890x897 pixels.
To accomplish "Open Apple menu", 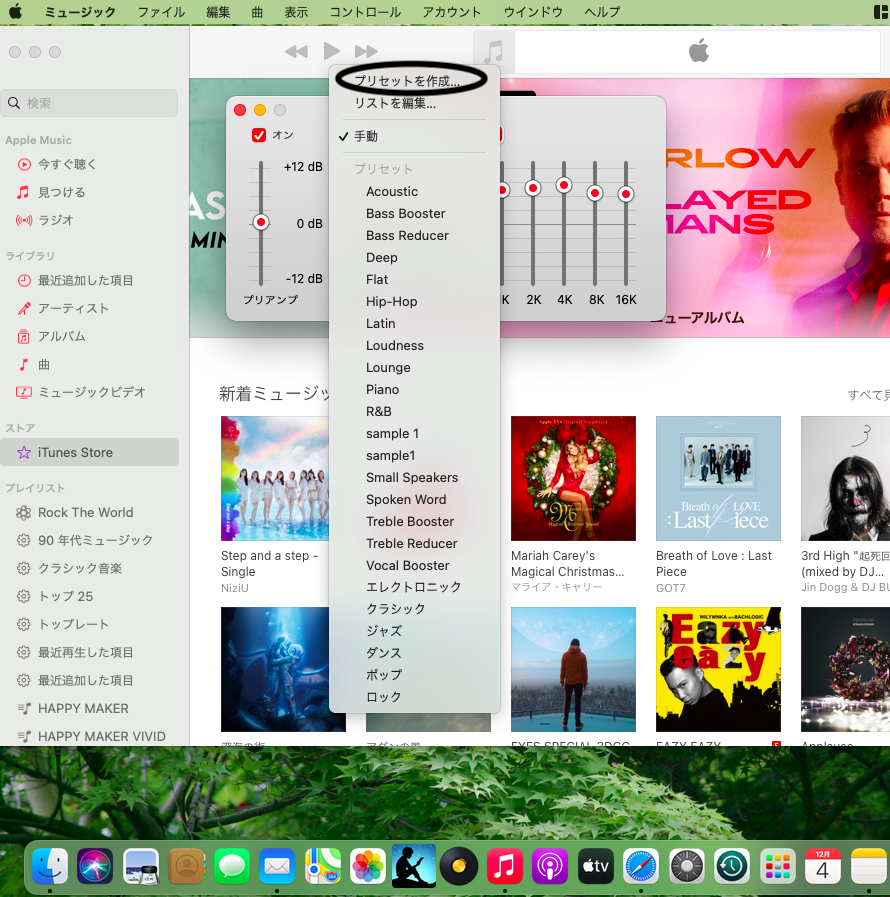I will point(15,11).
